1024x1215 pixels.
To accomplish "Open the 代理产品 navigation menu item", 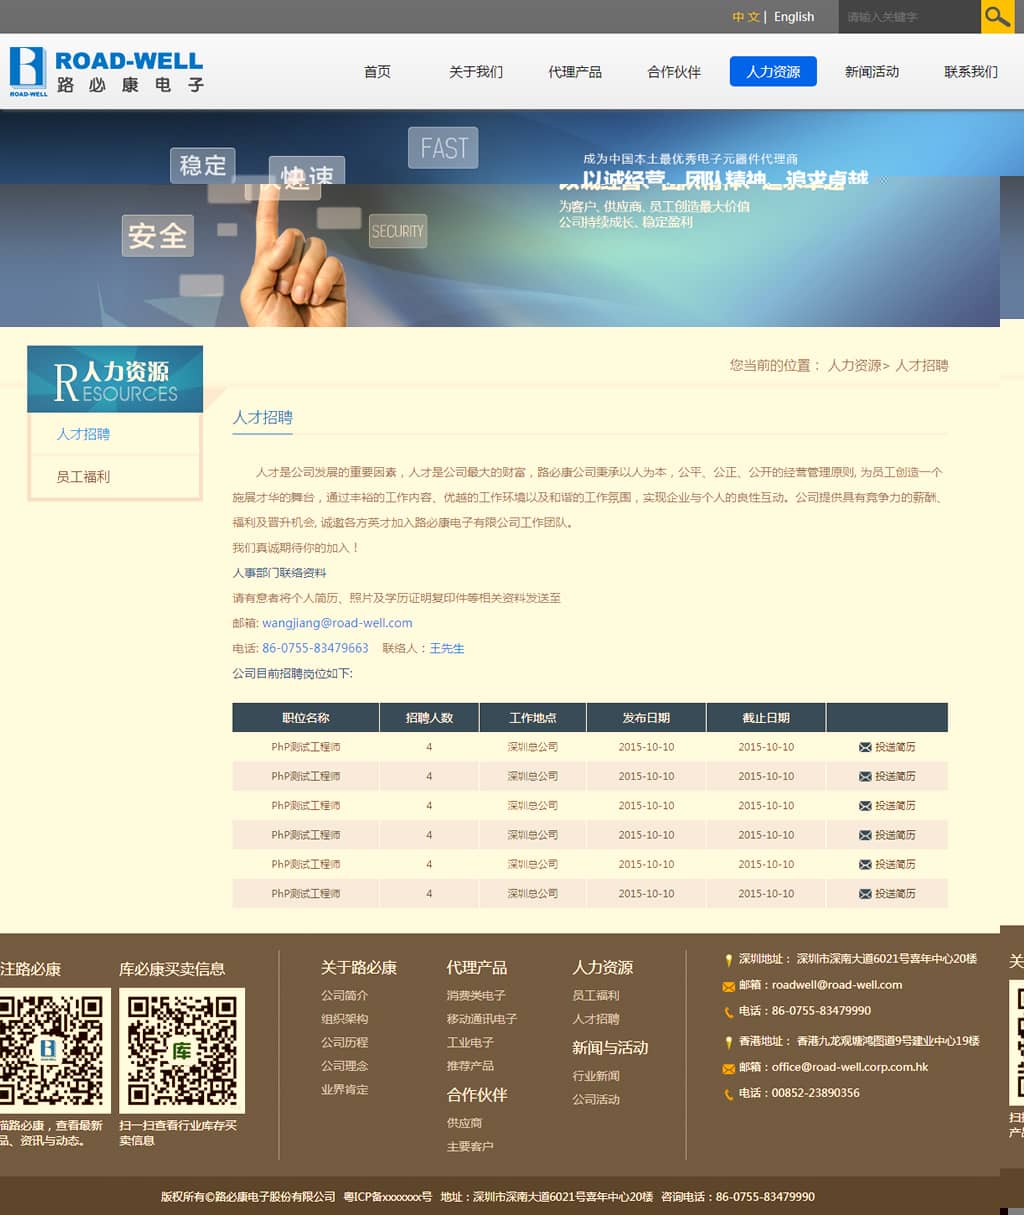I will point(575,72).
